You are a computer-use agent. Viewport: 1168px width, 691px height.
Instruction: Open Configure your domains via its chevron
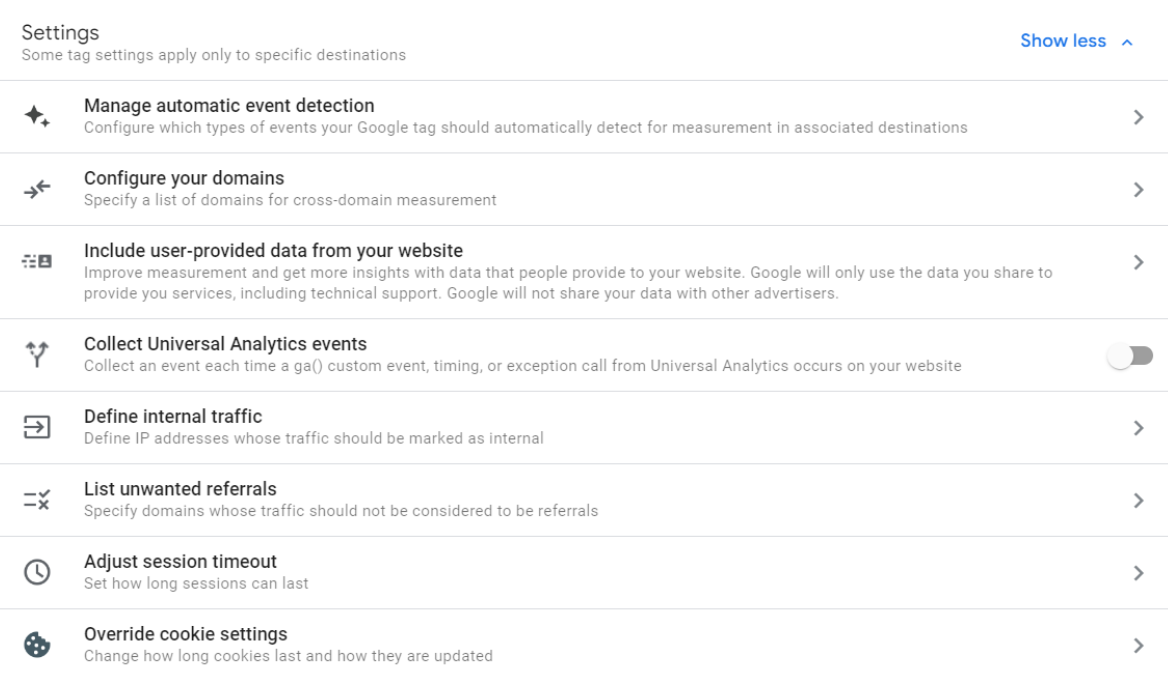point(1140,188)
